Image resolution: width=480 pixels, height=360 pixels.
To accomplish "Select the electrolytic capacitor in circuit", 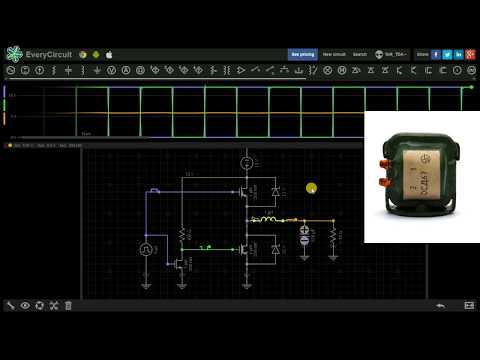I will point(304,235).
